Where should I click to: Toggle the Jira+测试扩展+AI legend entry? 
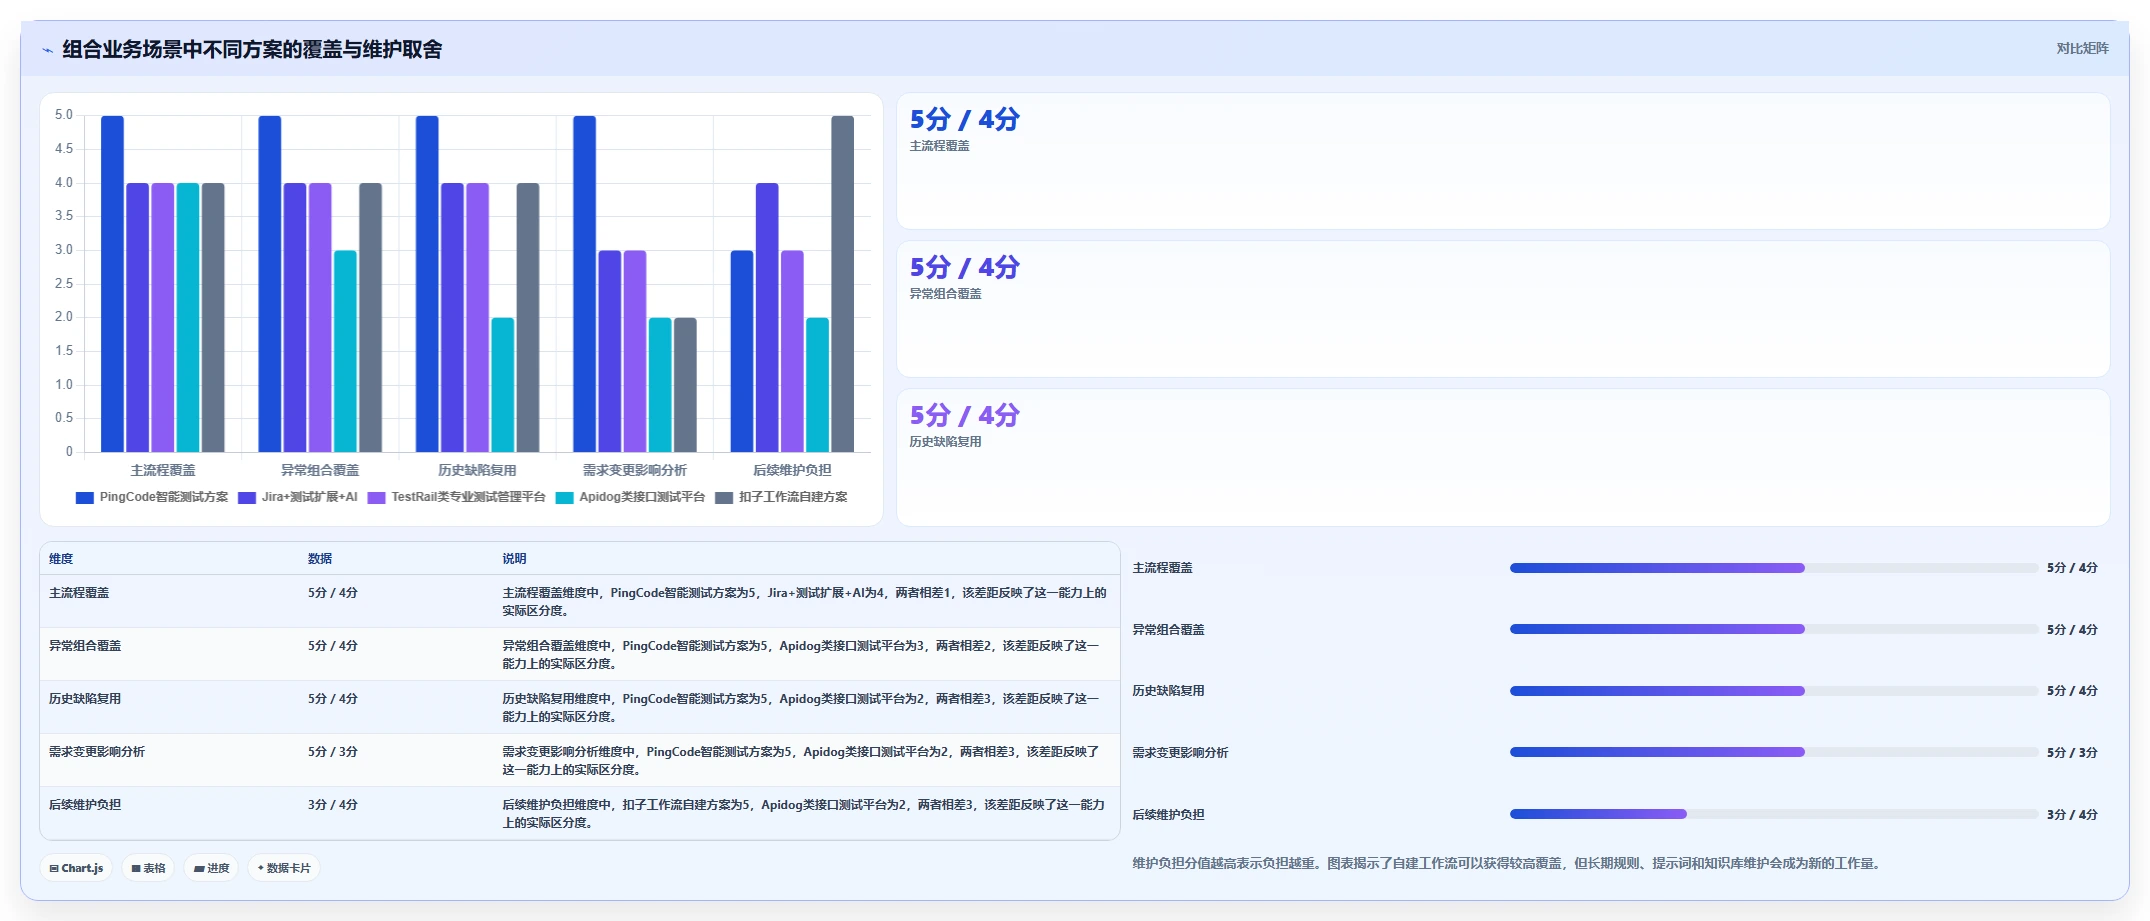point(298,497)
